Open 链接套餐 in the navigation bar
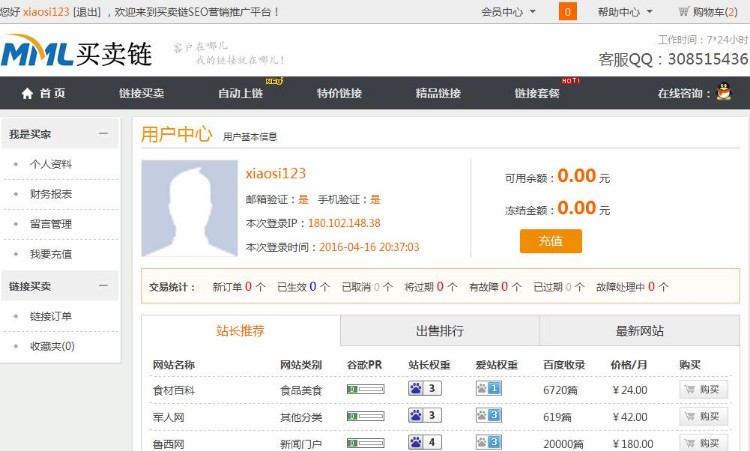The image size is (750, 451). 537,93
